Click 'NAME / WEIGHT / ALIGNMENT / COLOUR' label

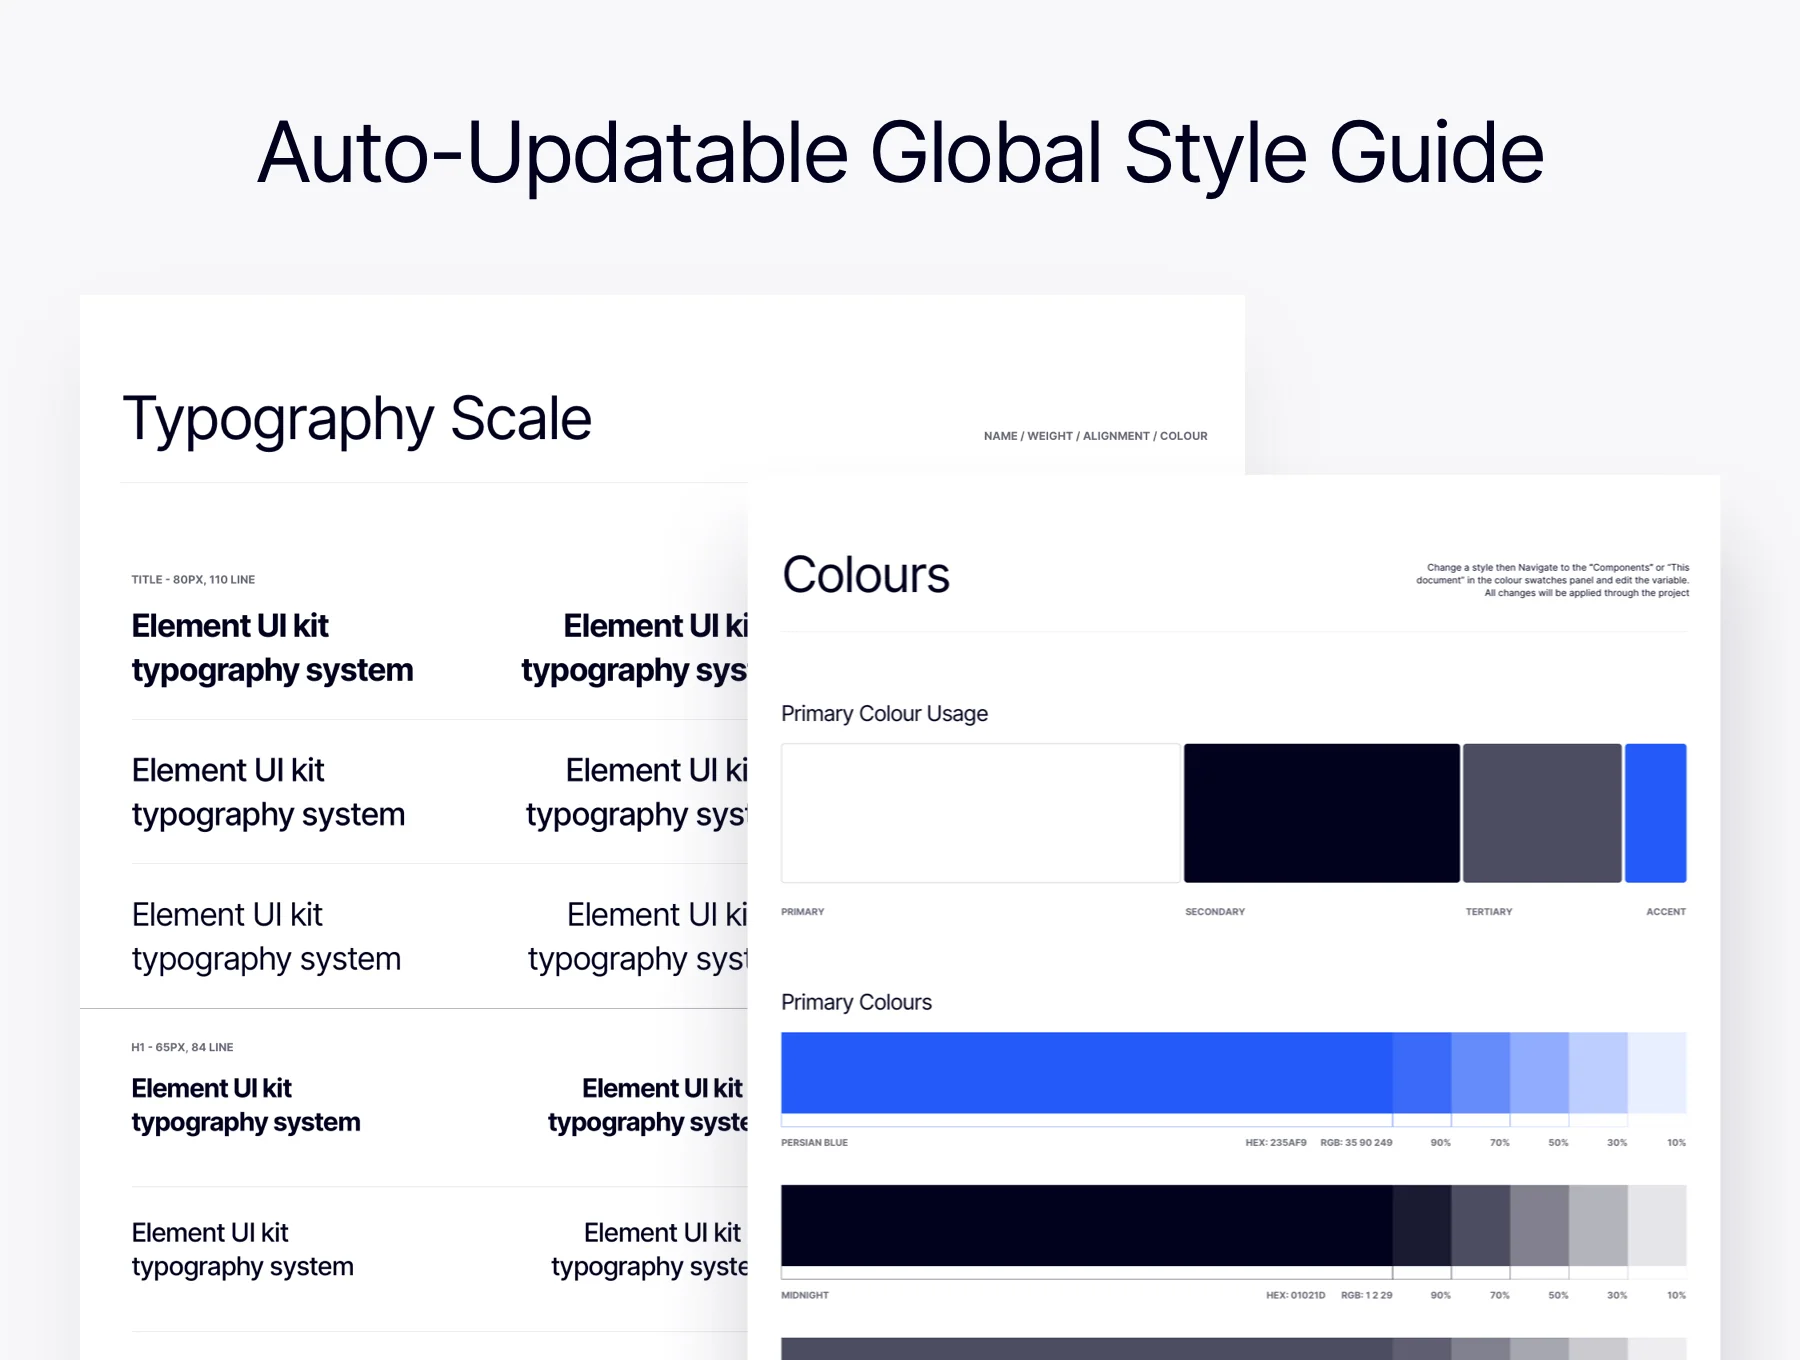pyautogui.click(x=1095, y=436)
